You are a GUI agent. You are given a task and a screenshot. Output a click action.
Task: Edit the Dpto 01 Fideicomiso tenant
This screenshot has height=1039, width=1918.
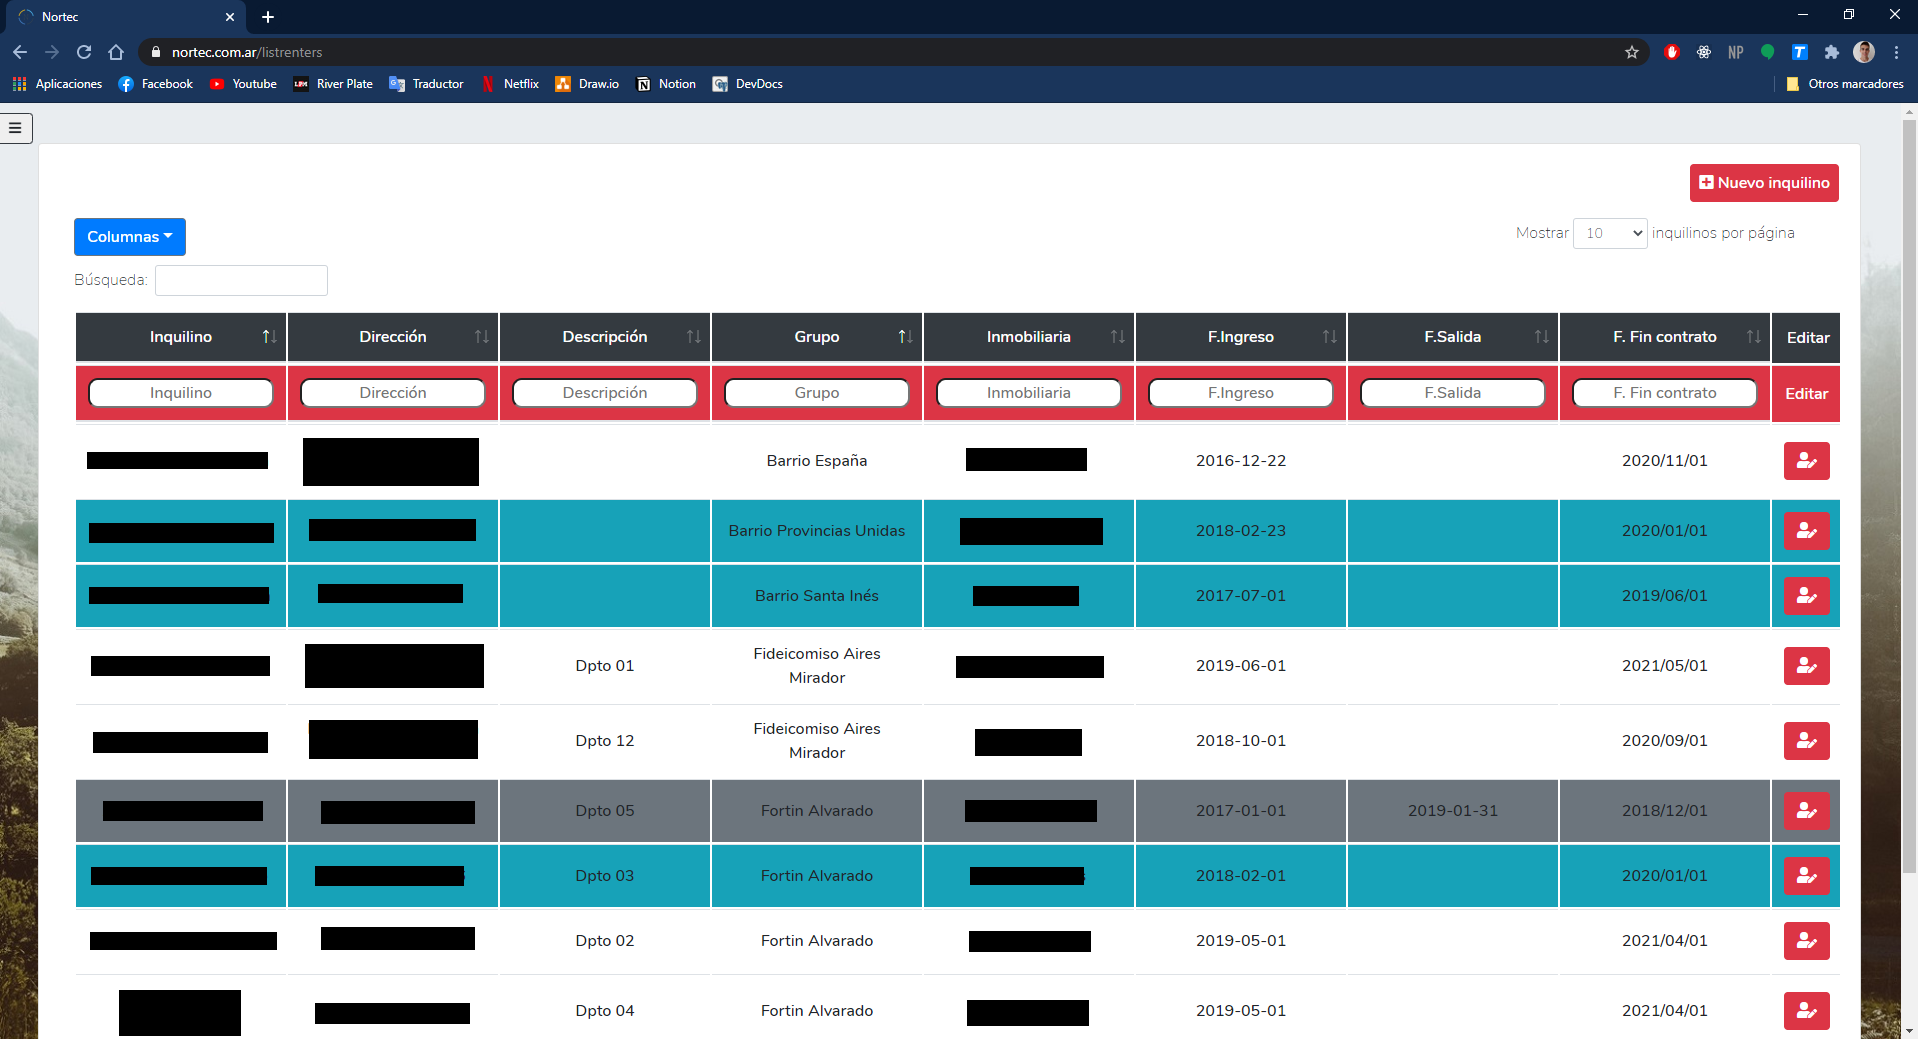1806,666
